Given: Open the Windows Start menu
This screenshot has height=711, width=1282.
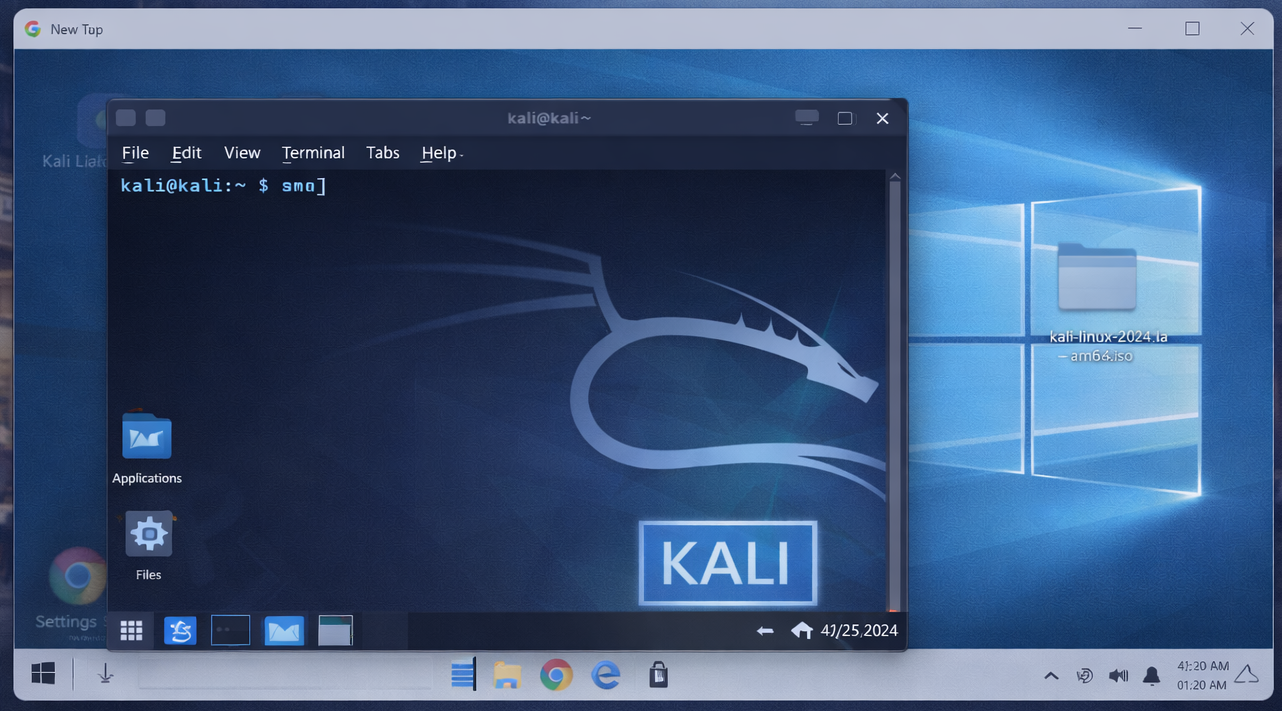Looking at the screenshot, I should coord(43,674).
